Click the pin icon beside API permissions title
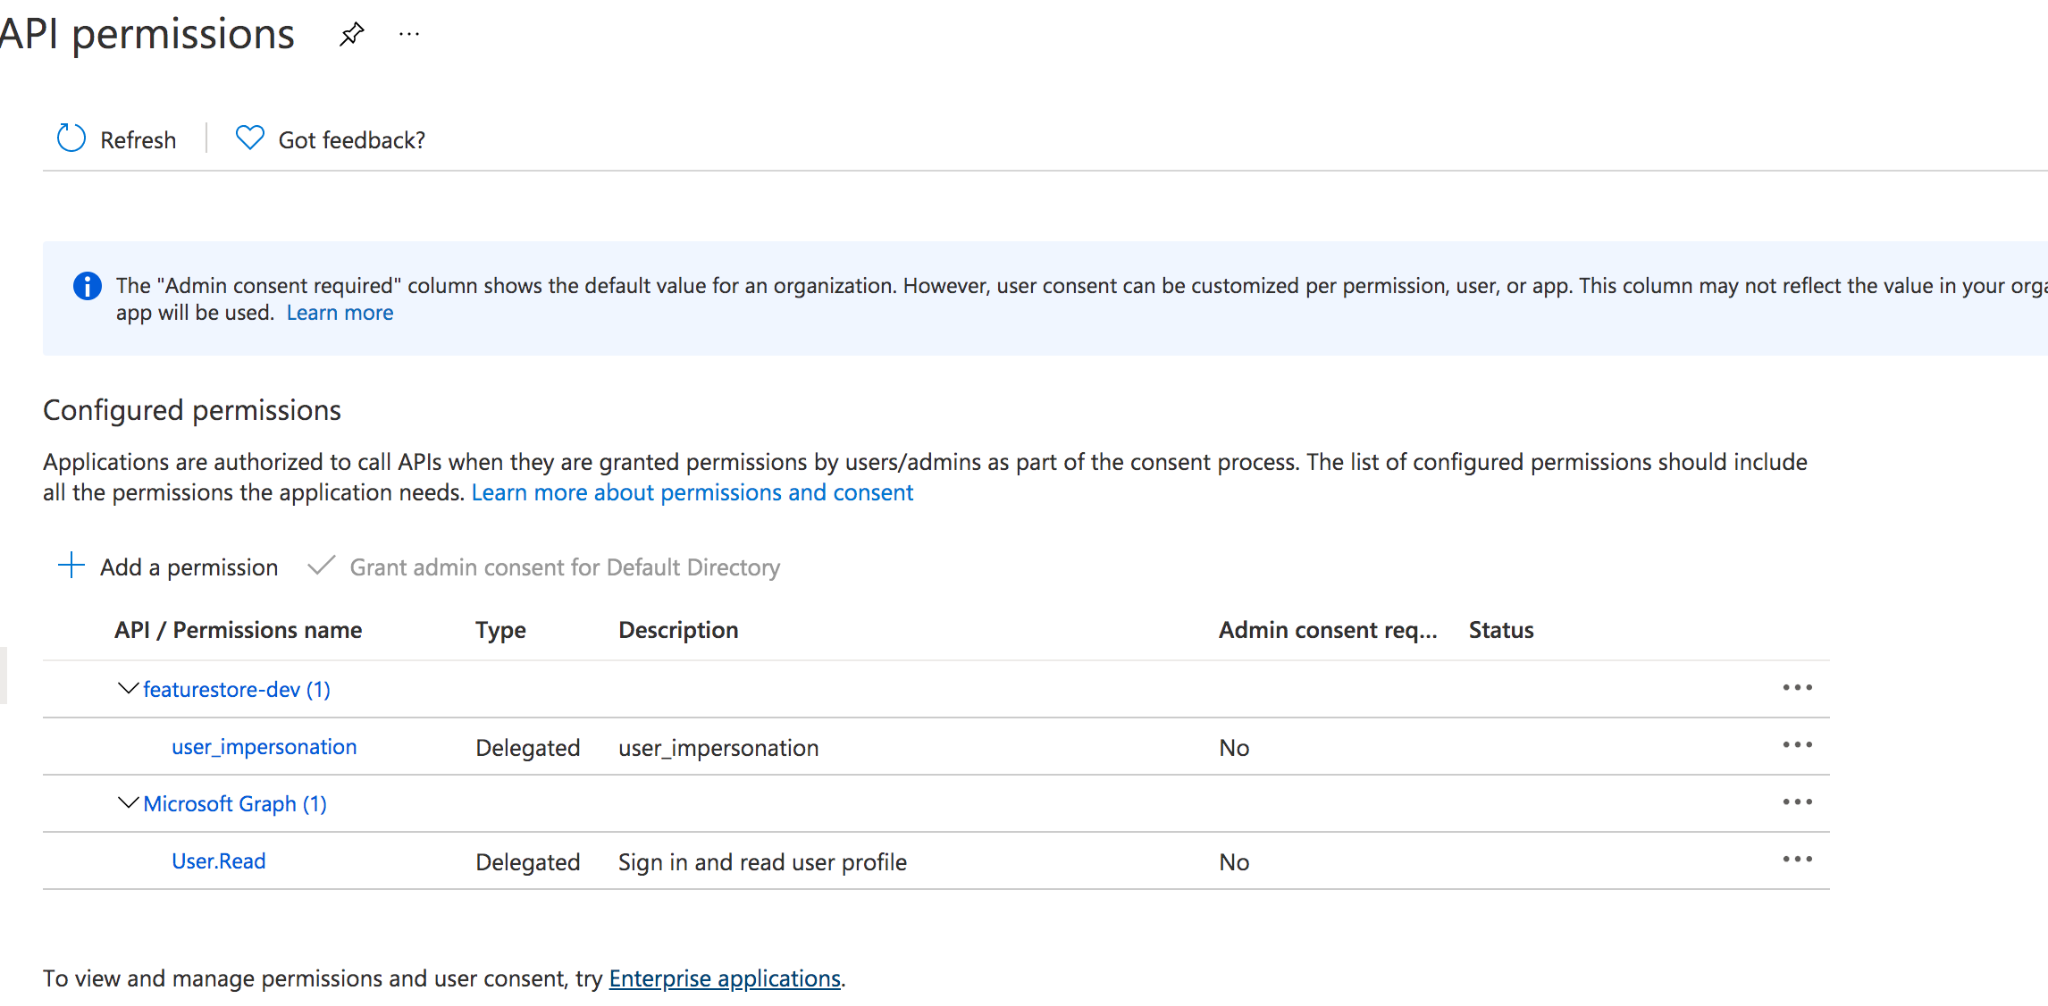Image resolution: width=2048 pixels, height=1006 pixels. (351, 35)
